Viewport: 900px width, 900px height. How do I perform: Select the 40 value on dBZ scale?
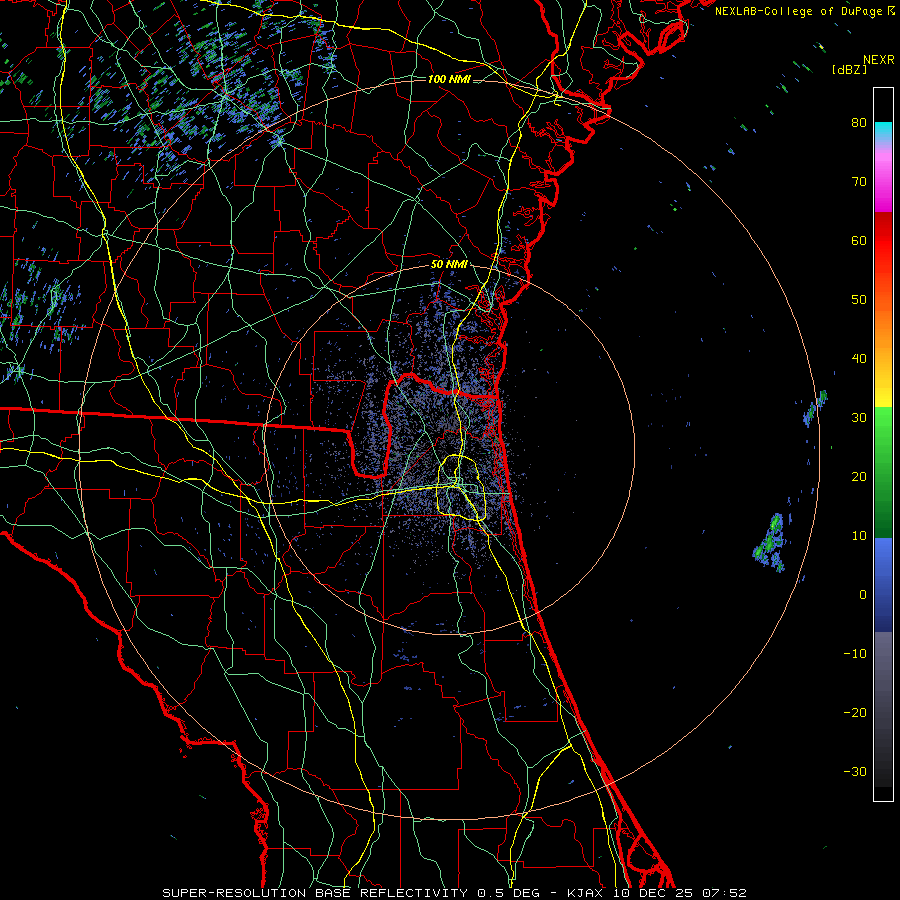(x=859, y=359)
